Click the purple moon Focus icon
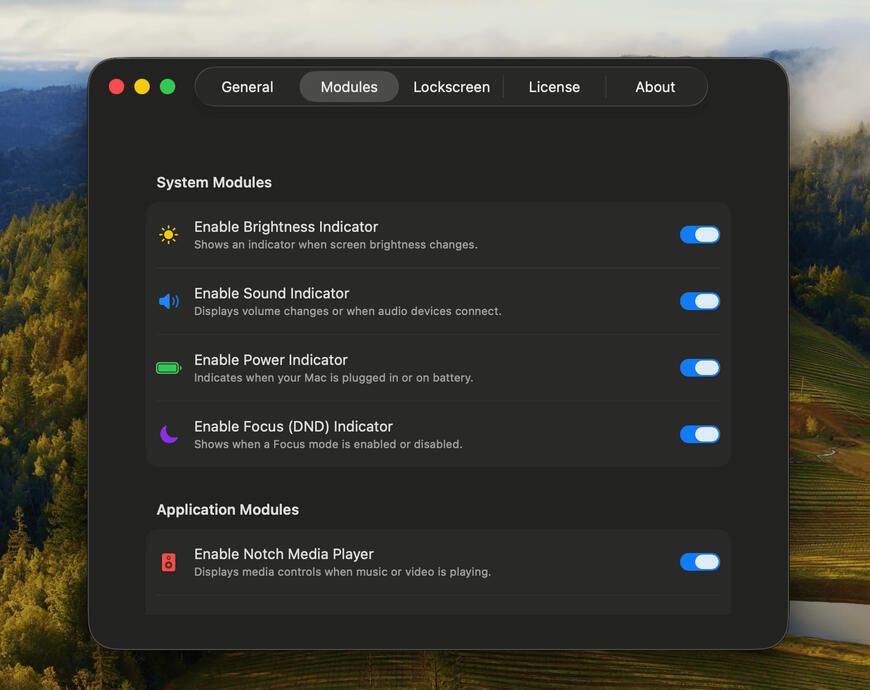This screenshot has height=690, width=870. point(168,434)
